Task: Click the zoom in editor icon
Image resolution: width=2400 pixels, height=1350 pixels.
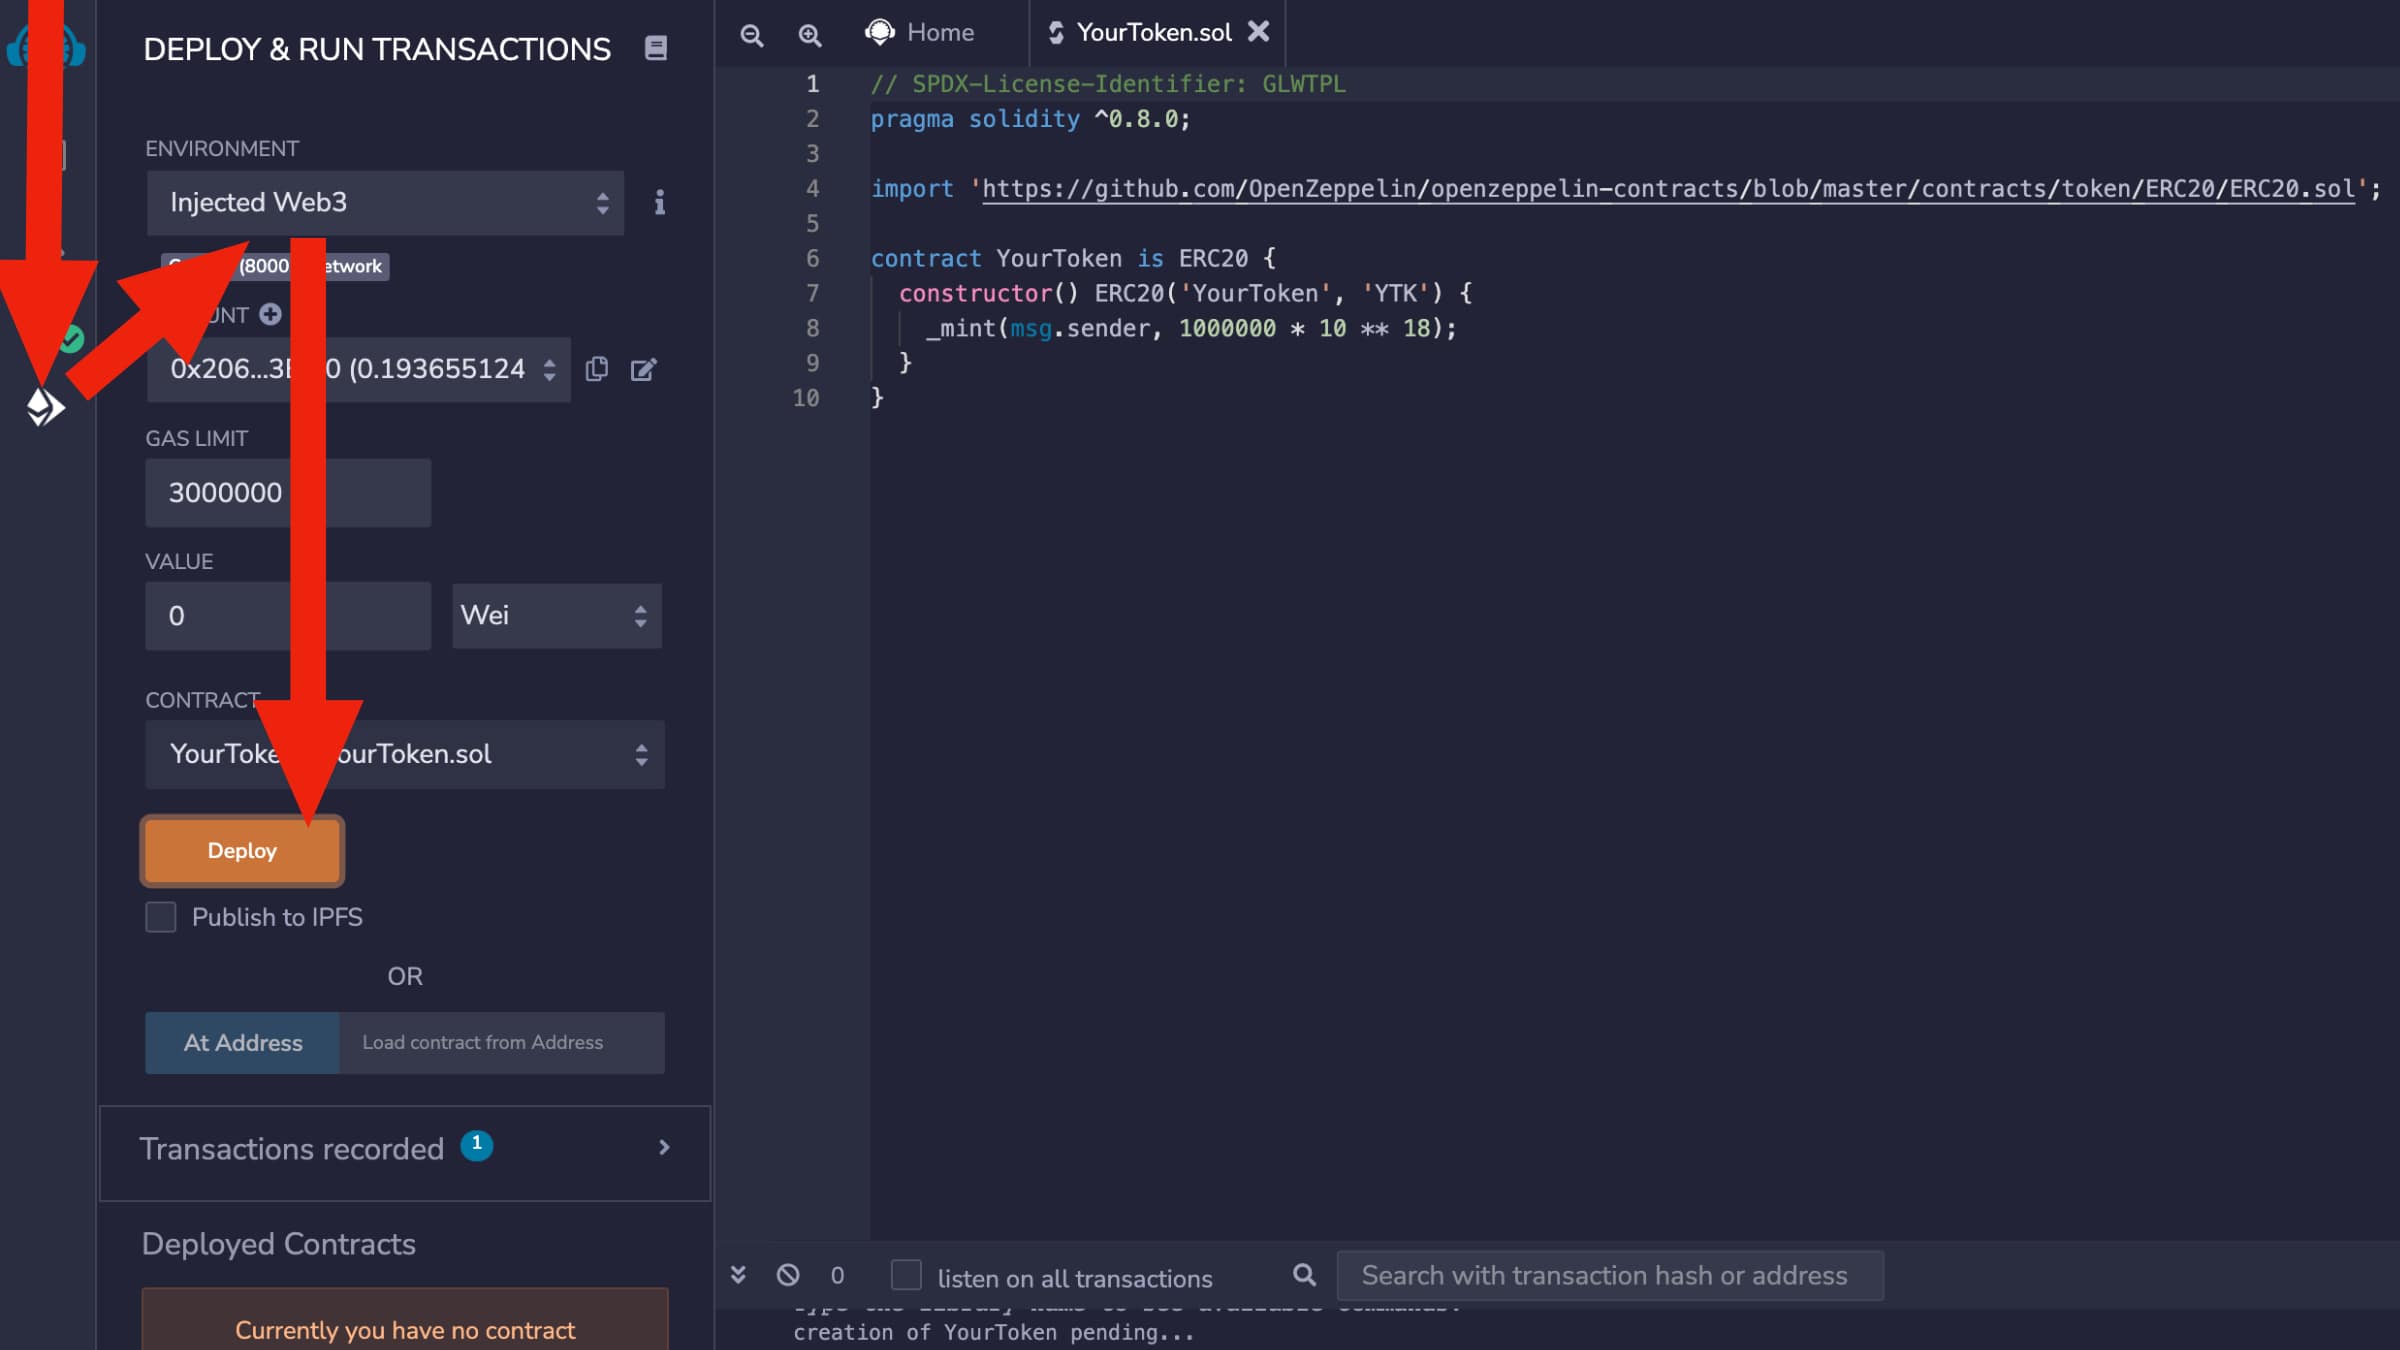Action: pyautogui.click(x=809, y=35)
